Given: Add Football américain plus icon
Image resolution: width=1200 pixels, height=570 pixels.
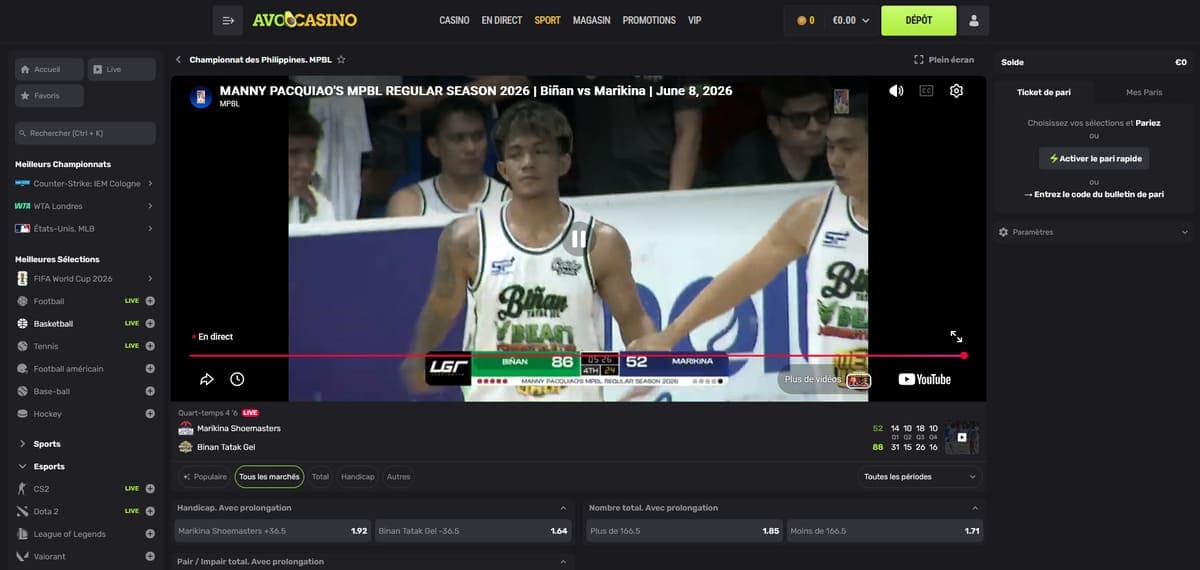Looking at the screenshot, I should click(x=150, y=369).
